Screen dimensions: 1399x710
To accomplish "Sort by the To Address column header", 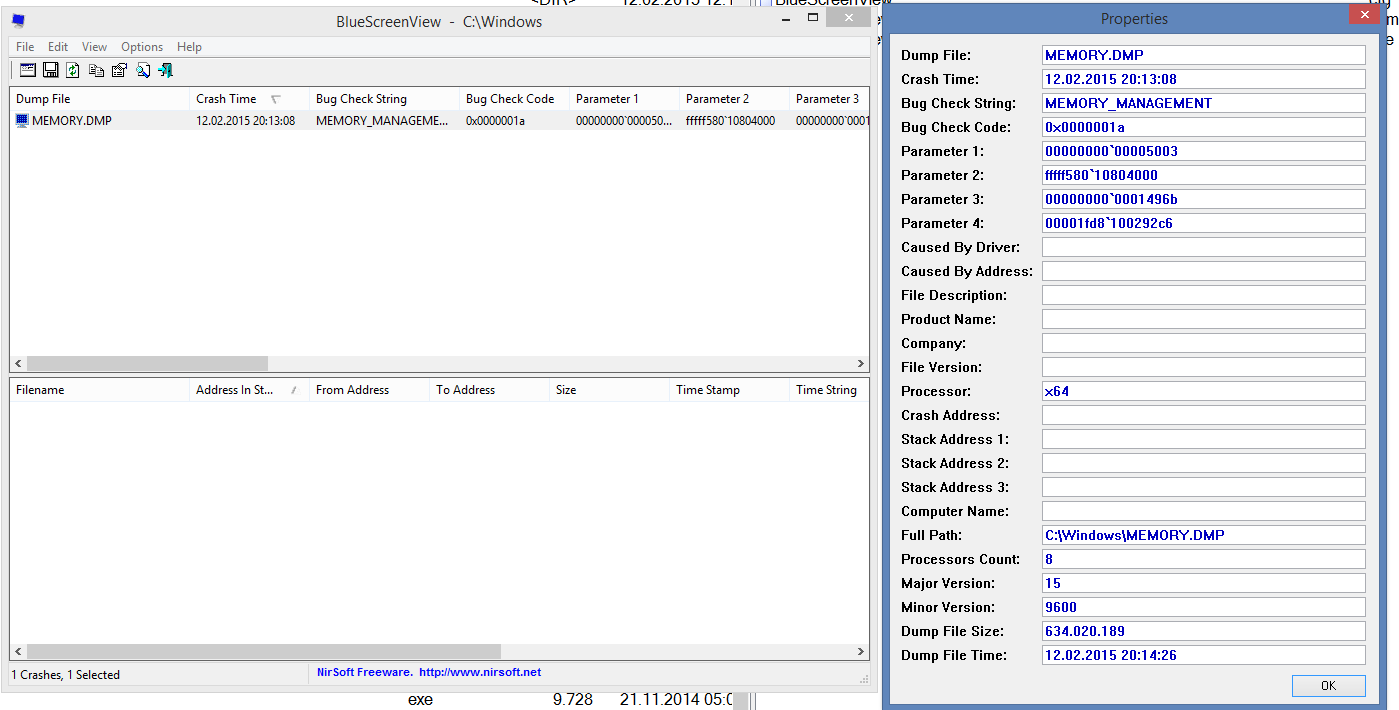I will pos(489,390).
